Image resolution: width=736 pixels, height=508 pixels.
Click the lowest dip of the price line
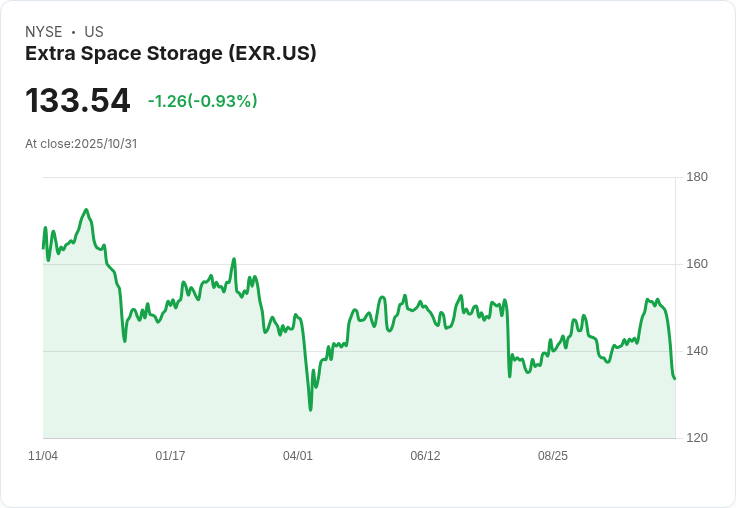coord(310,409)
